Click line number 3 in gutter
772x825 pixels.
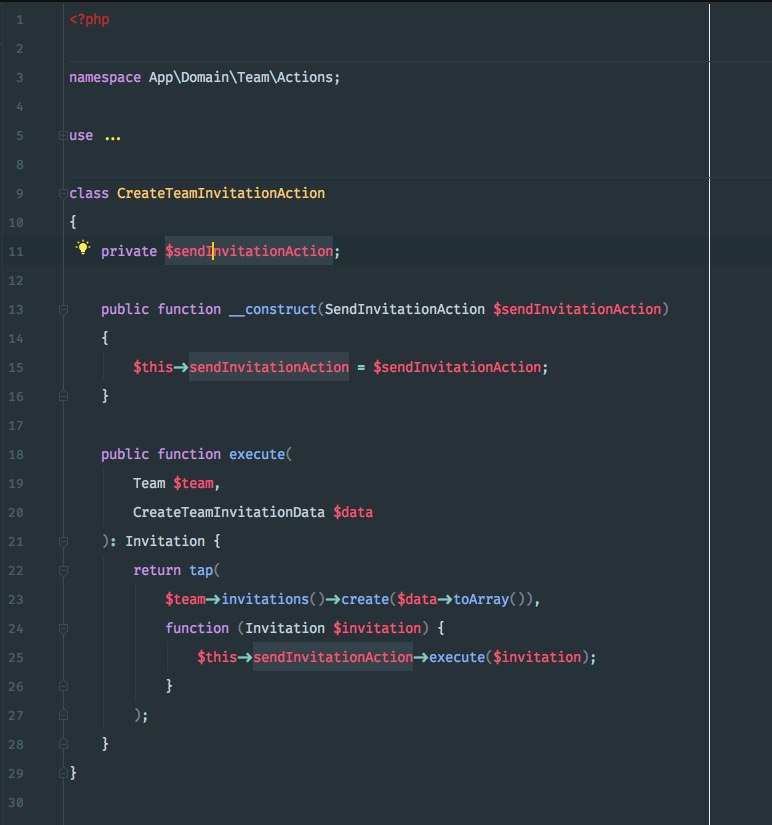(19, 78)
